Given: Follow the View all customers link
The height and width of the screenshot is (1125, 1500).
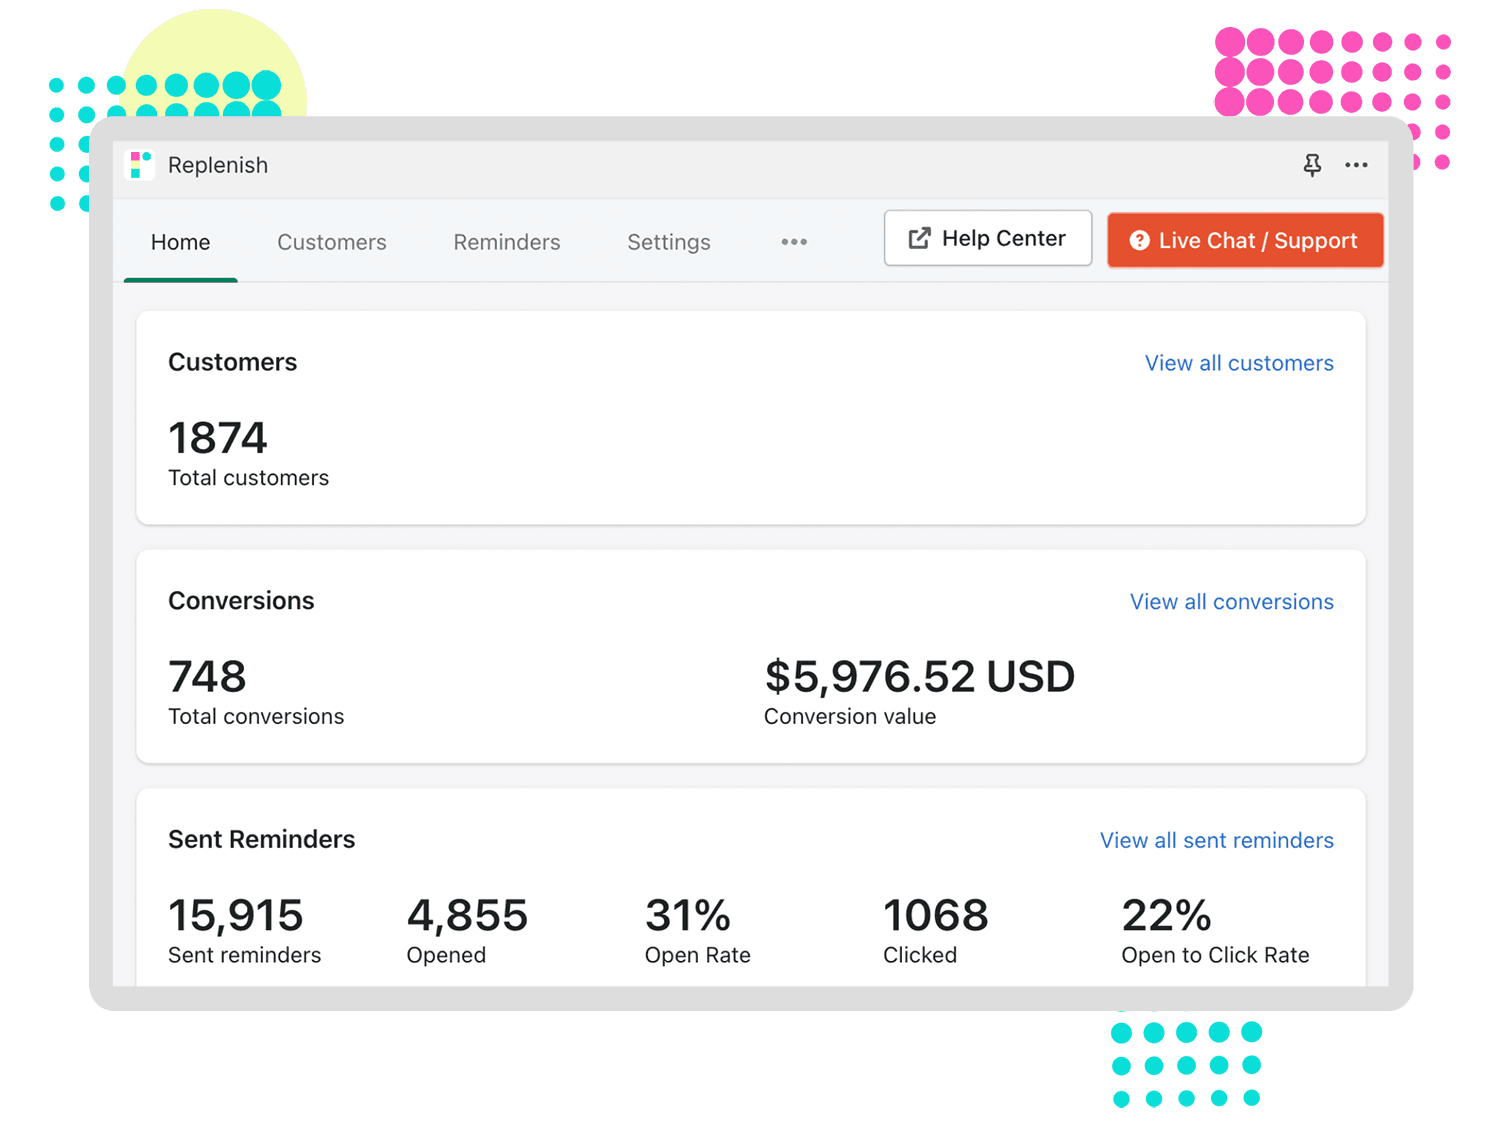Looking at the screenshot, I should pos(1238,363).
